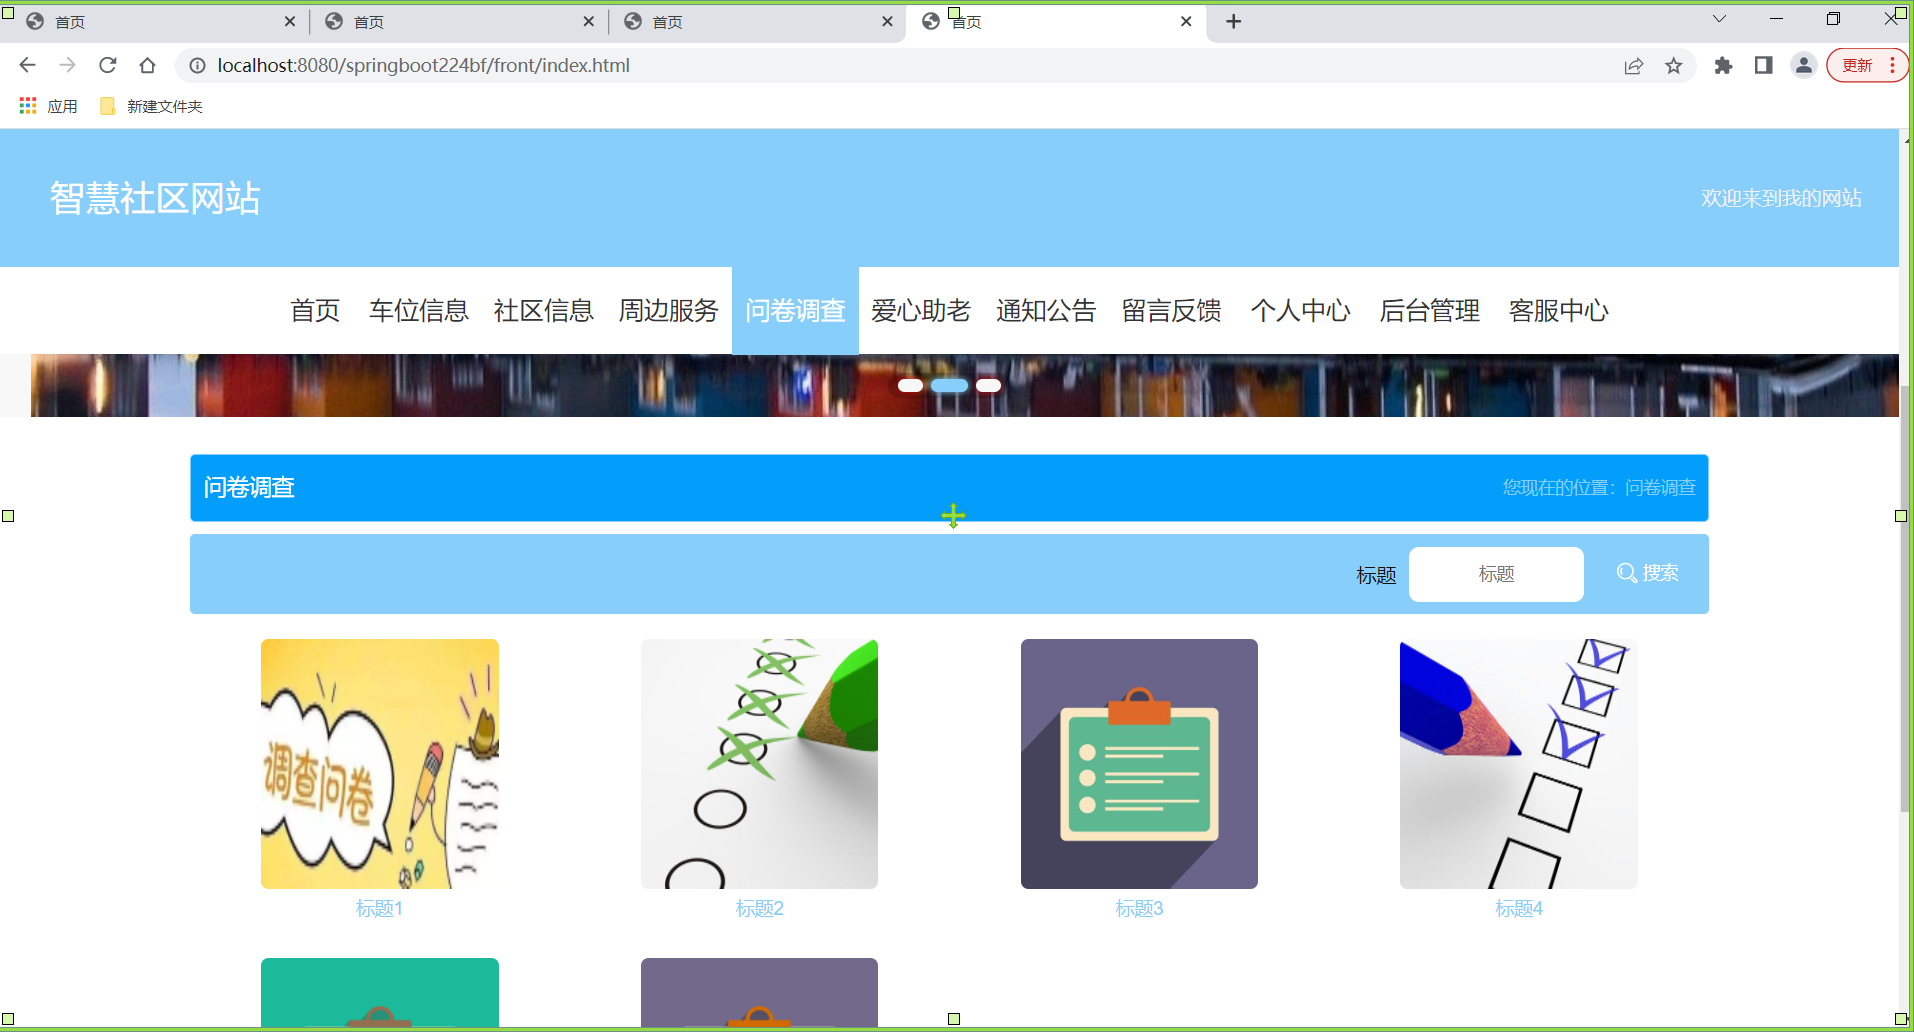This screenshot has height=1032, width=1914.
Task: Open the extensions puzzle icon
Action: 1723,65
